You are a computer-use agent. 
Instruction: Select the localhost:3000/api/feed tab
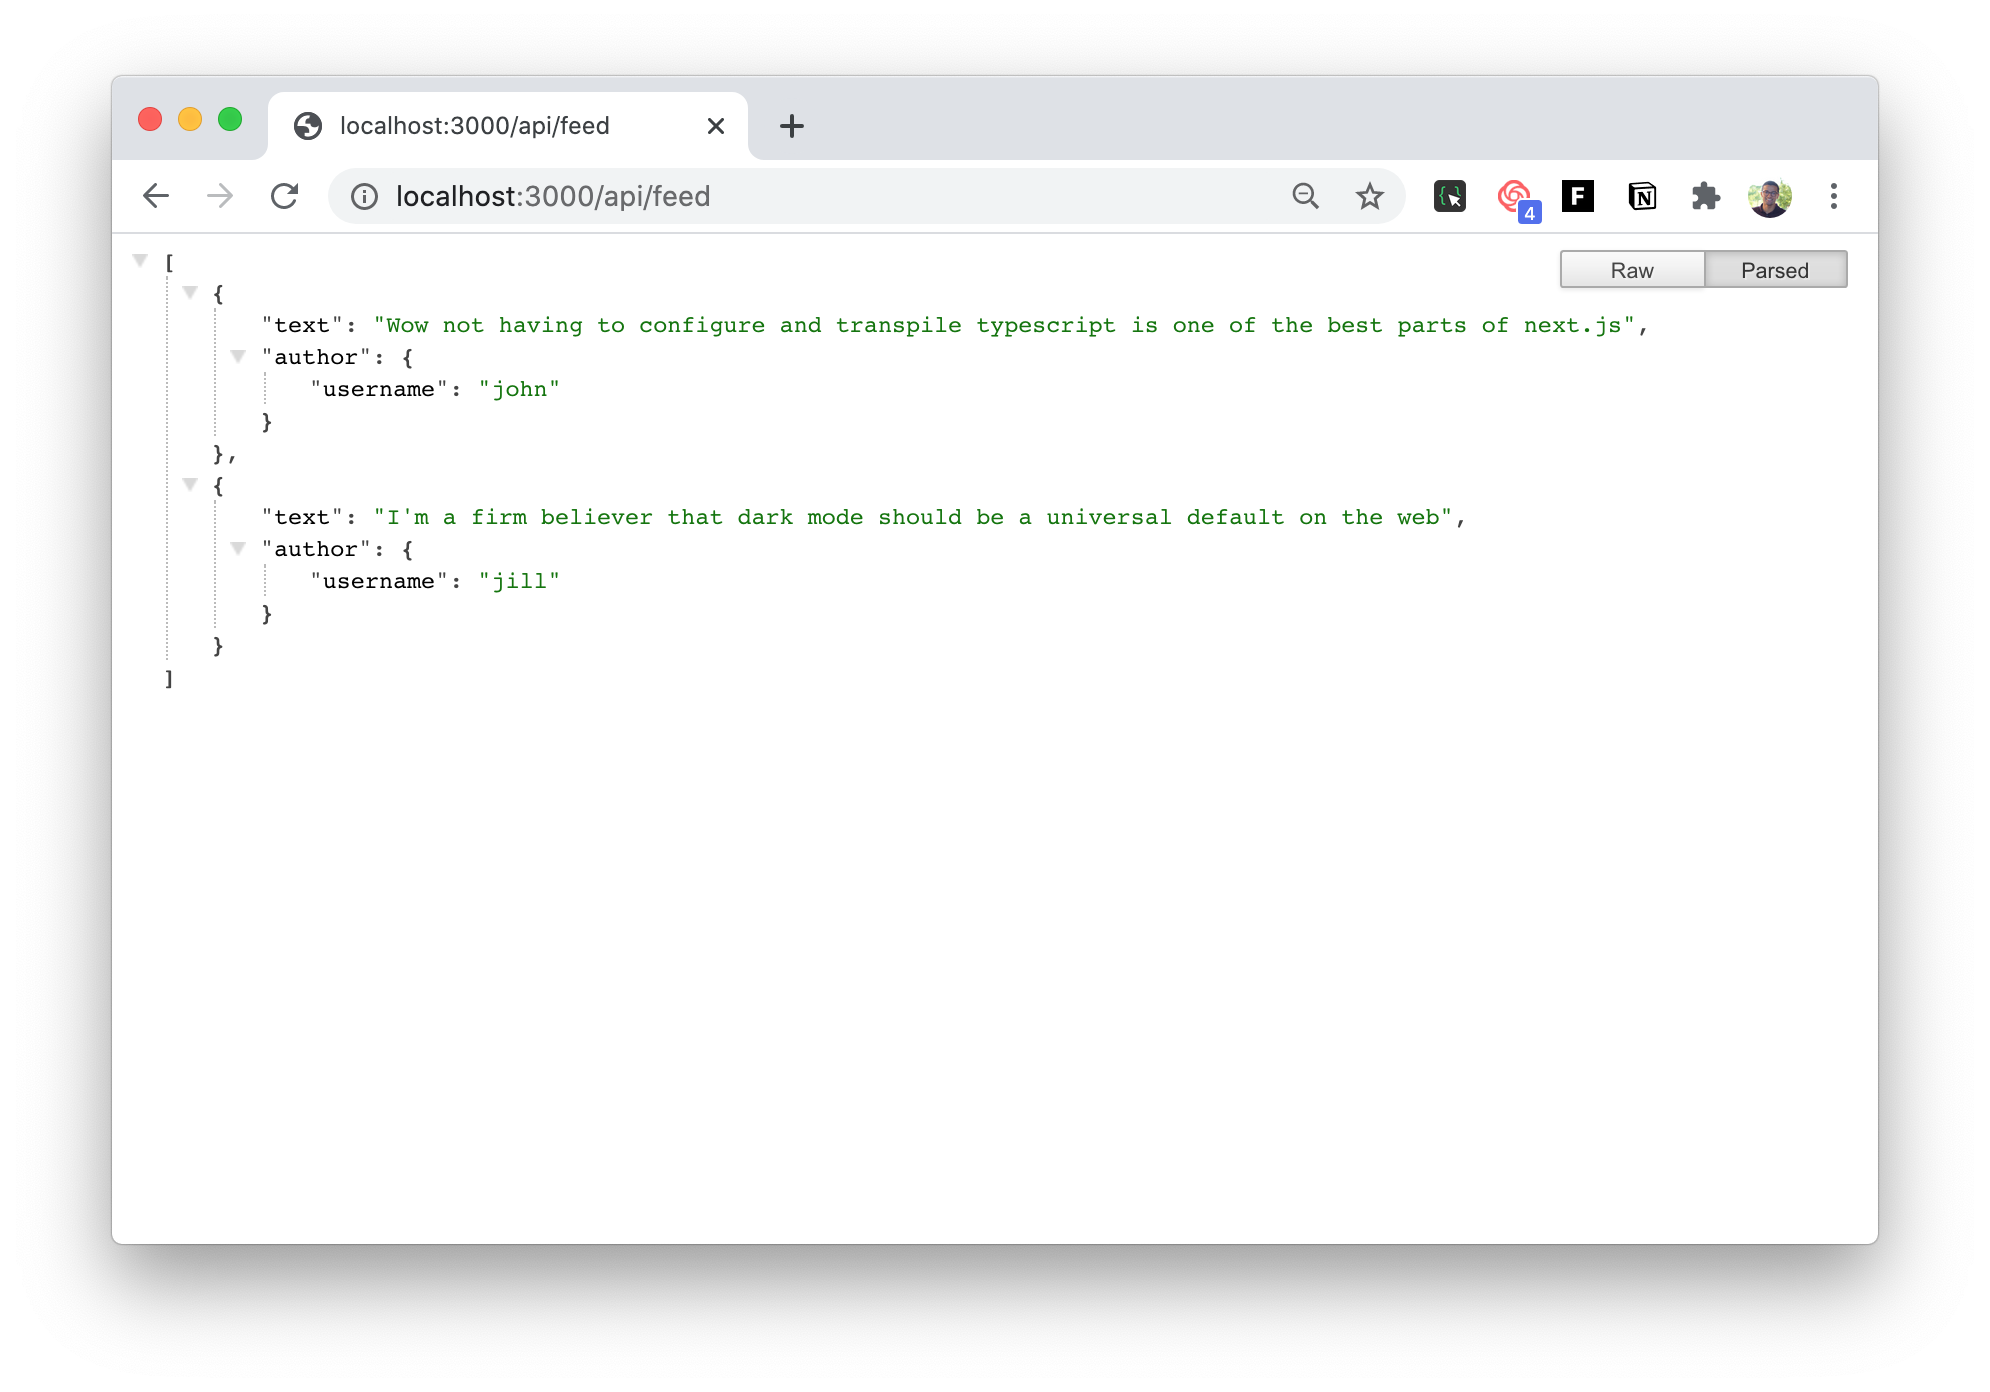(x=475, y=126)
